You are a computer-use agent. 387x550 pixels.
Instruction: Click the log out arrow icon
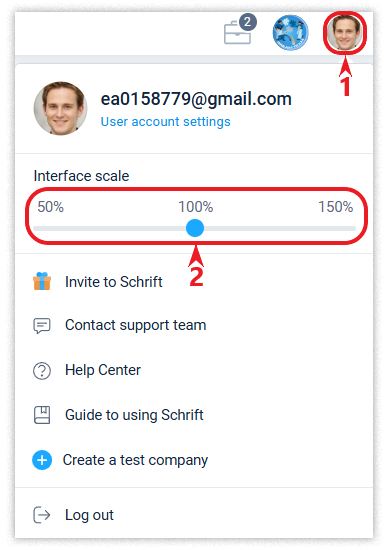point(42,515)
